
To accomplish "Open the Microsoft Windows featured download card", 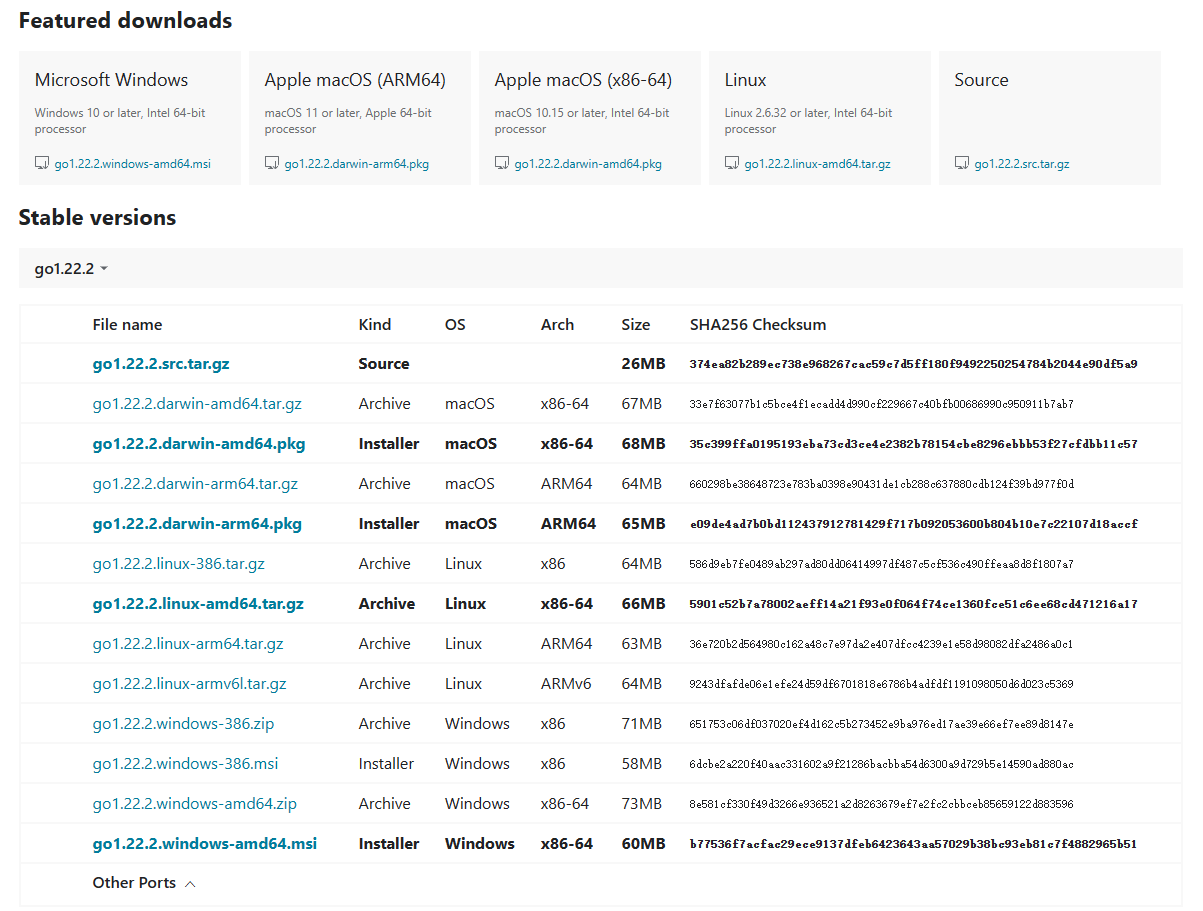I will pos(130,118).
